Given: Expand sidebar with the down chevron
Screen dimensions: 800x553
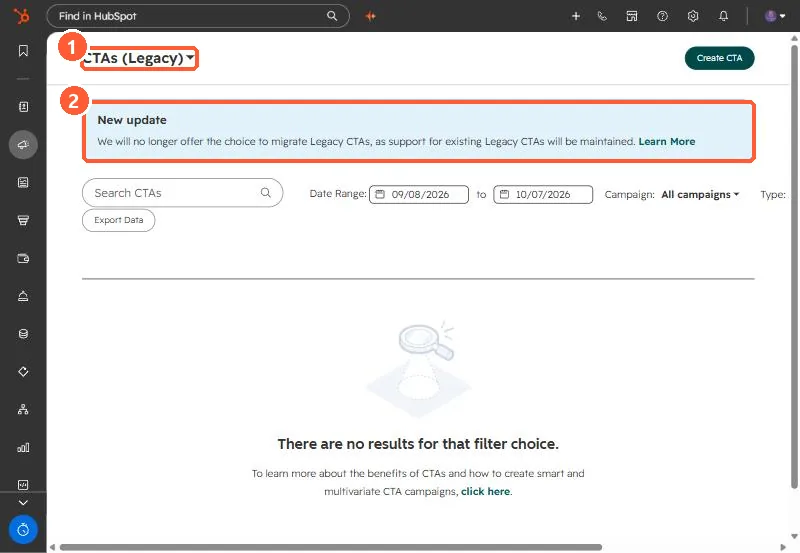Looking at the screenshot, I should pos(23,502).
